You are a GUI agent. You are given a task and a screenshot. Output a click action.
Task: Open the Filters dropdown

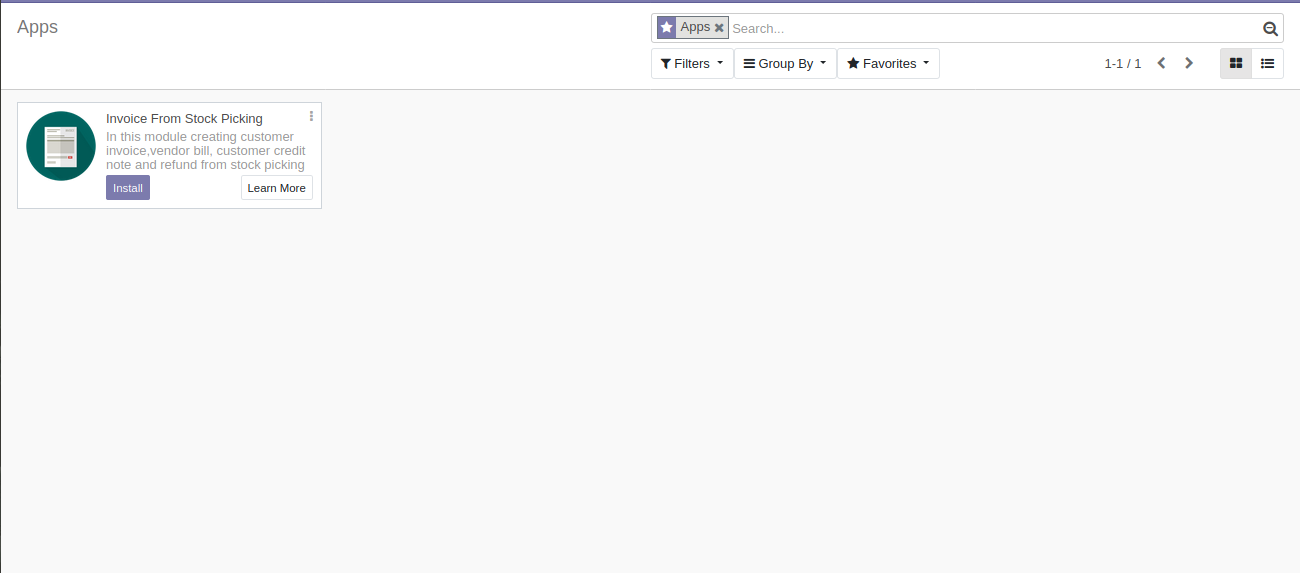[692, 63]
